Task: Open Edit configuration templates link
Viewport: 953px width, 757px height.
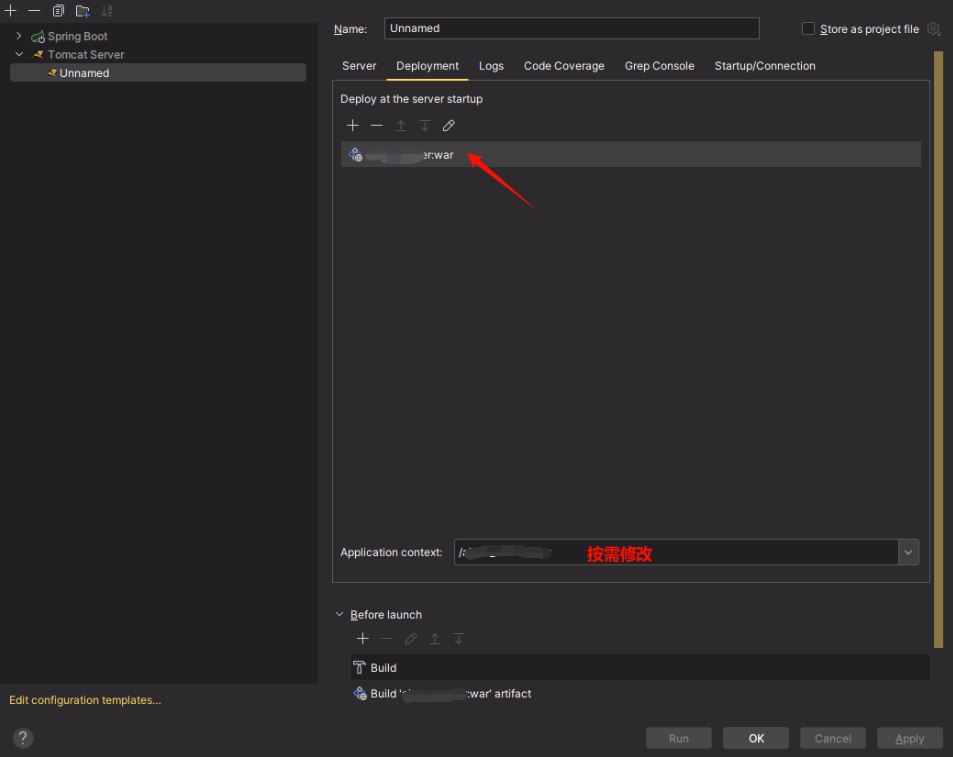Action: [85, 700]
